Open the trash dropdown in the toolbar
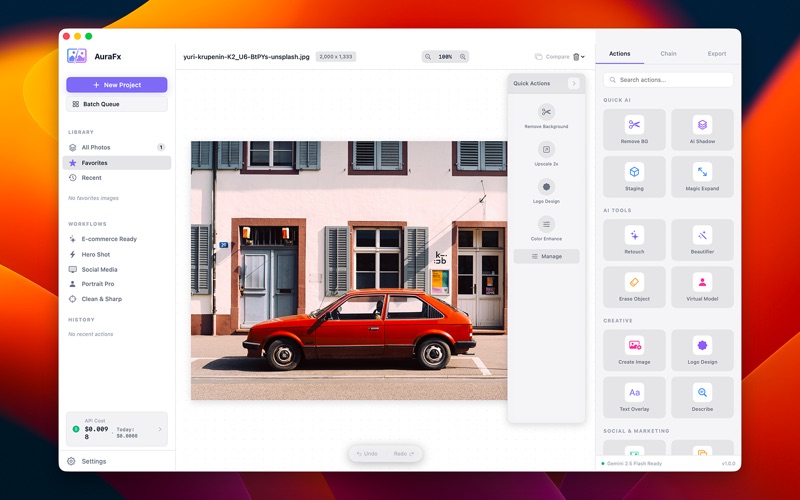 click(x=579, y=57)
